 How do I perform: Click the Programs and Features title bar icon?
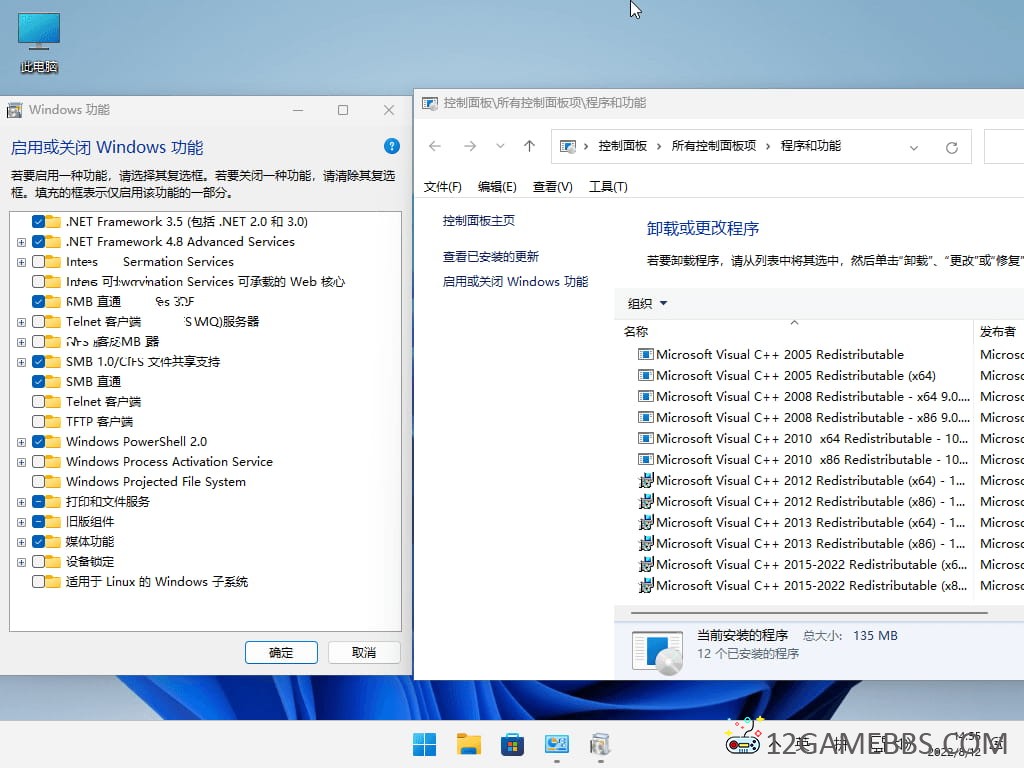[430, 103]
